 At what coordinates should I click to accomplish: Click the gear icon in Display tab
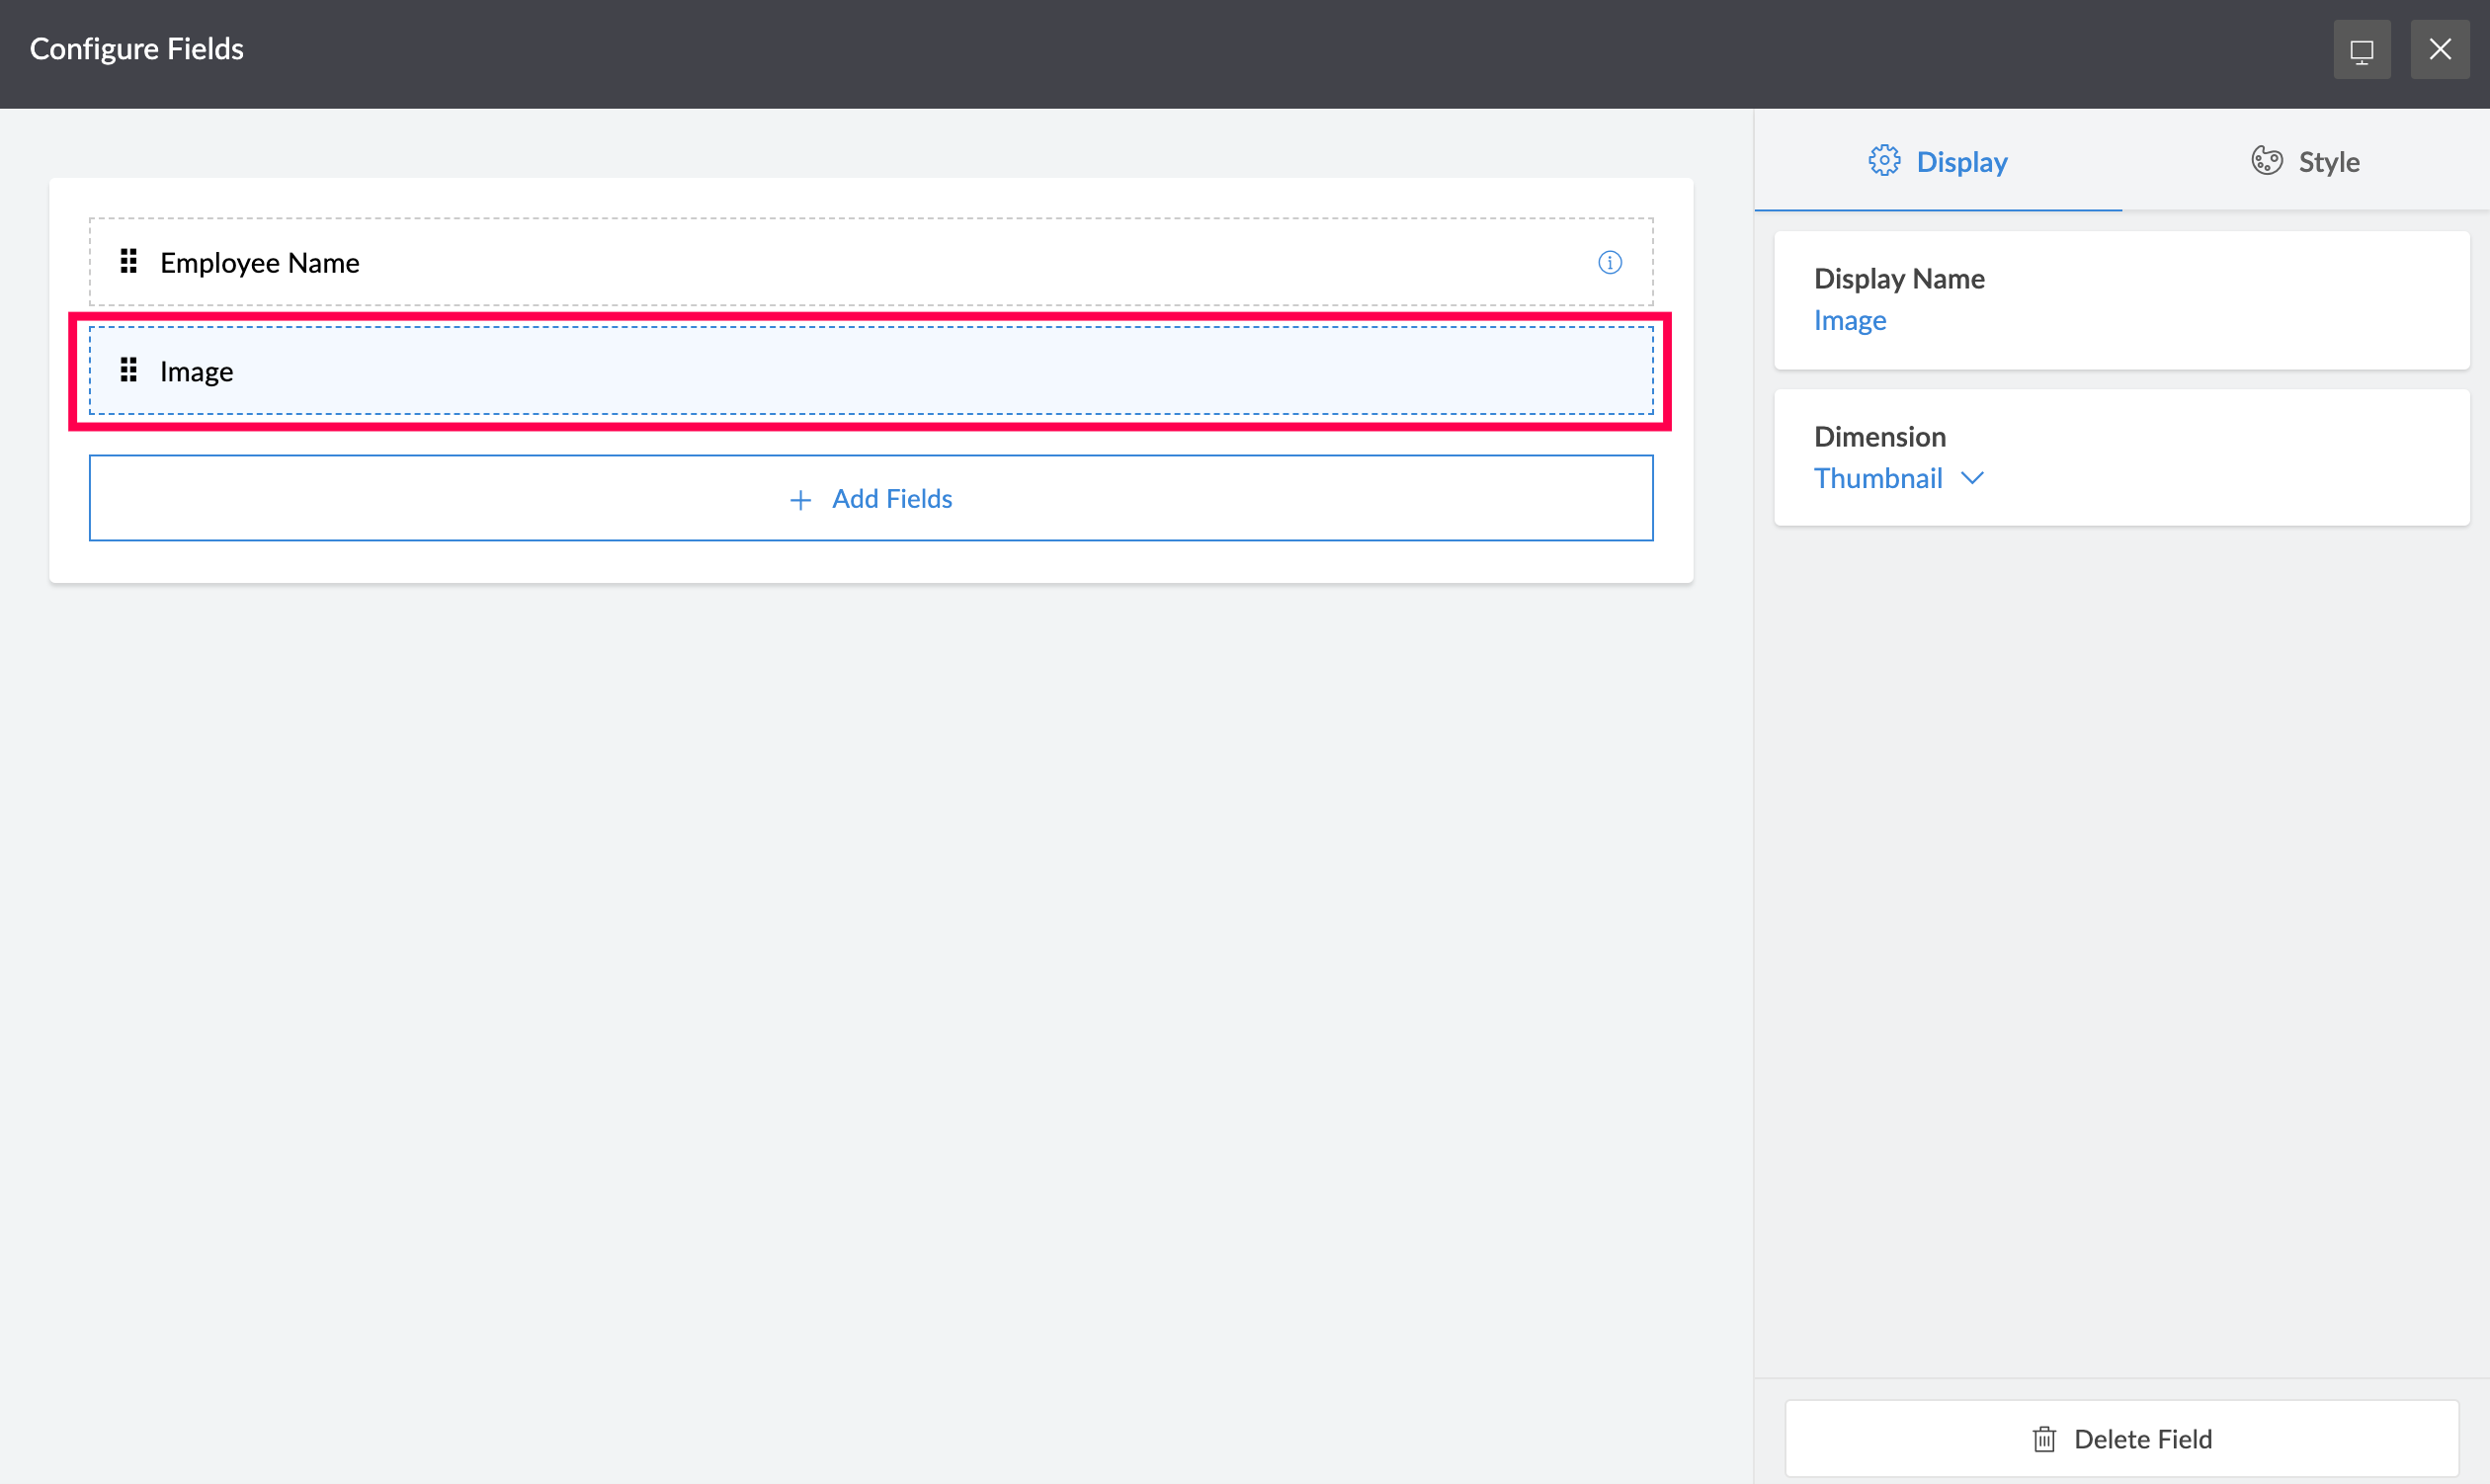point(1884,161)
